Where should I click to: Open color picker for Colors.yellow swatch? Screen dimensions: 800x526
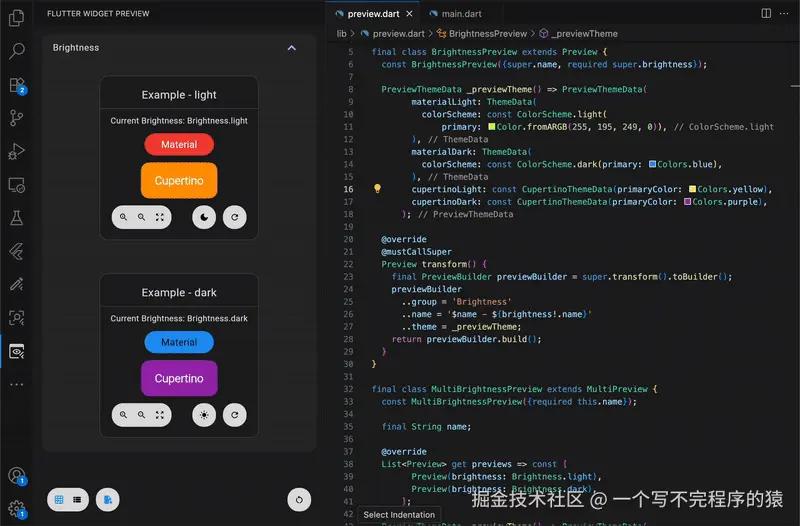692,189
